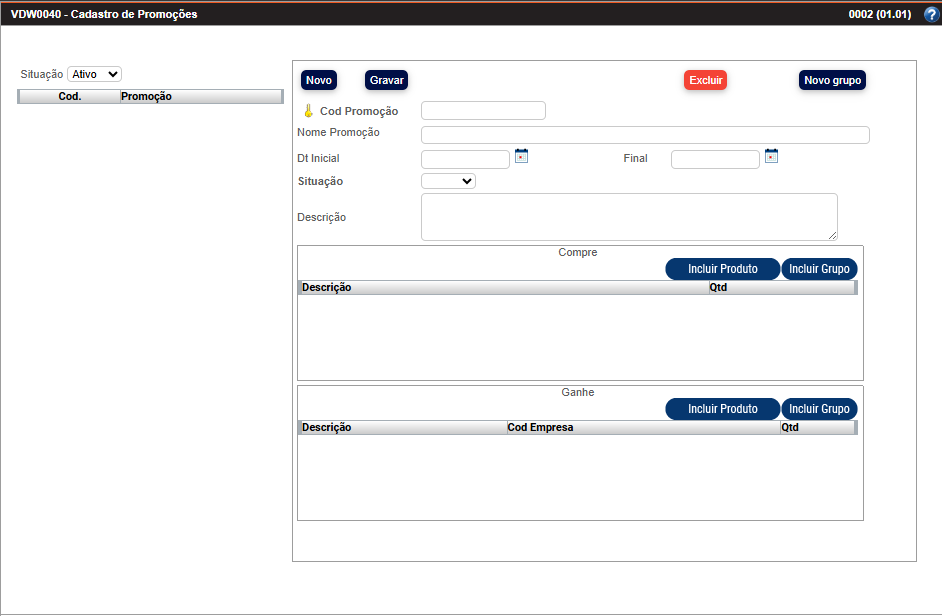Click Incluir Produto in Compre section
Viewport: 942px width, 616px height.
click(722, 269)
